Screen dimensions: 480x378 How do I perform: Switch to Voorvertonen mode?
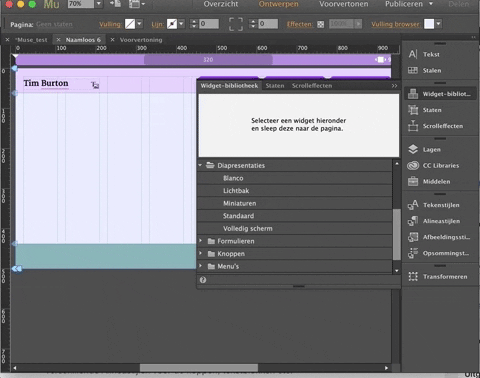pos(344,4)
